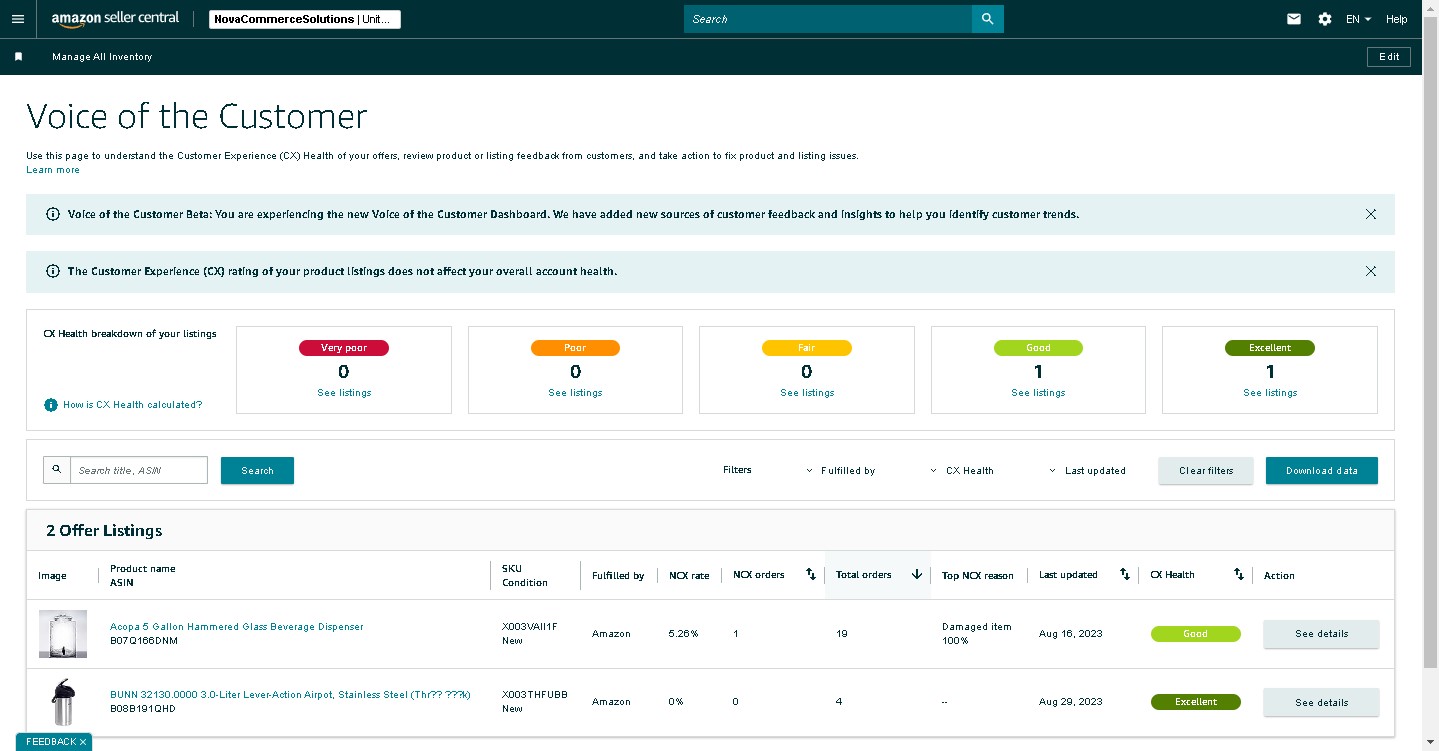The height and width of the screenshot is (751, 1439).
Task: Open How is CX Health calculated link
Action: (x=132, y=405)
